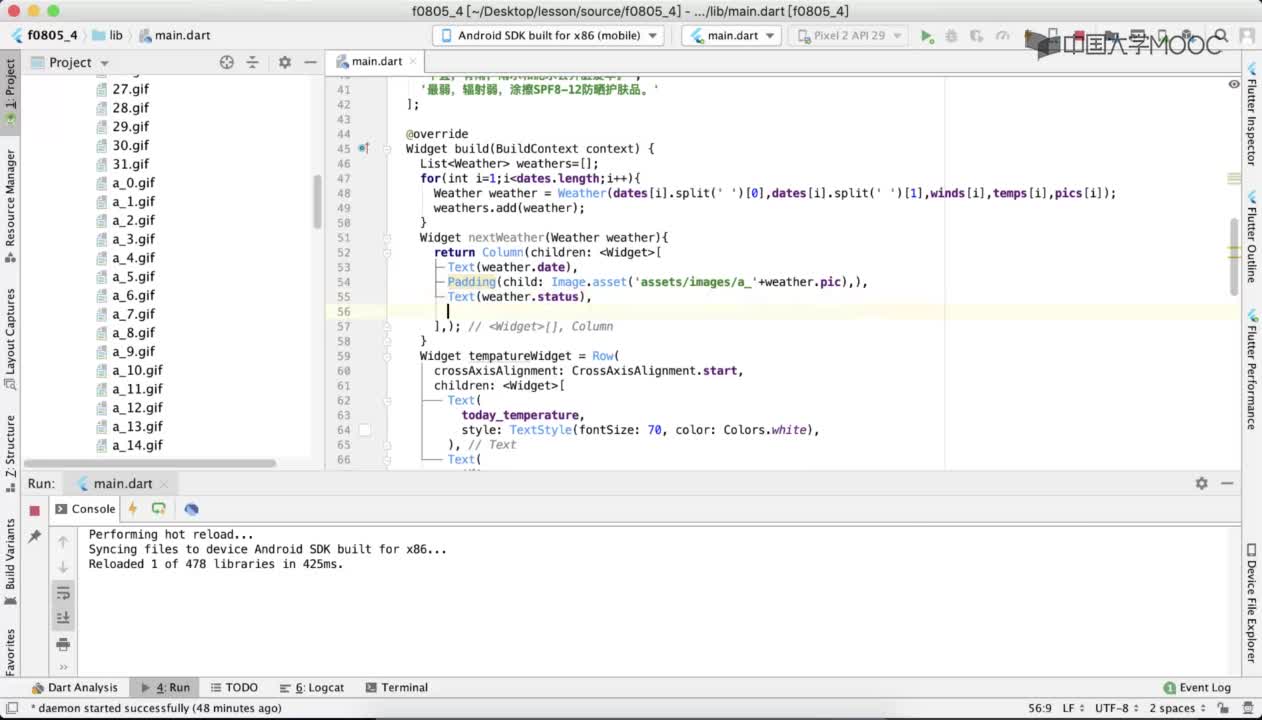The image size is (1262, 720).
Task: Switch to the Console tab
Action: point(85,508)
